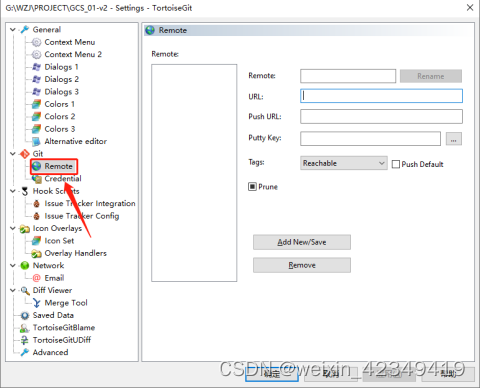
Task: Click the Advanced wrench icon
Action: pos(25,353)
